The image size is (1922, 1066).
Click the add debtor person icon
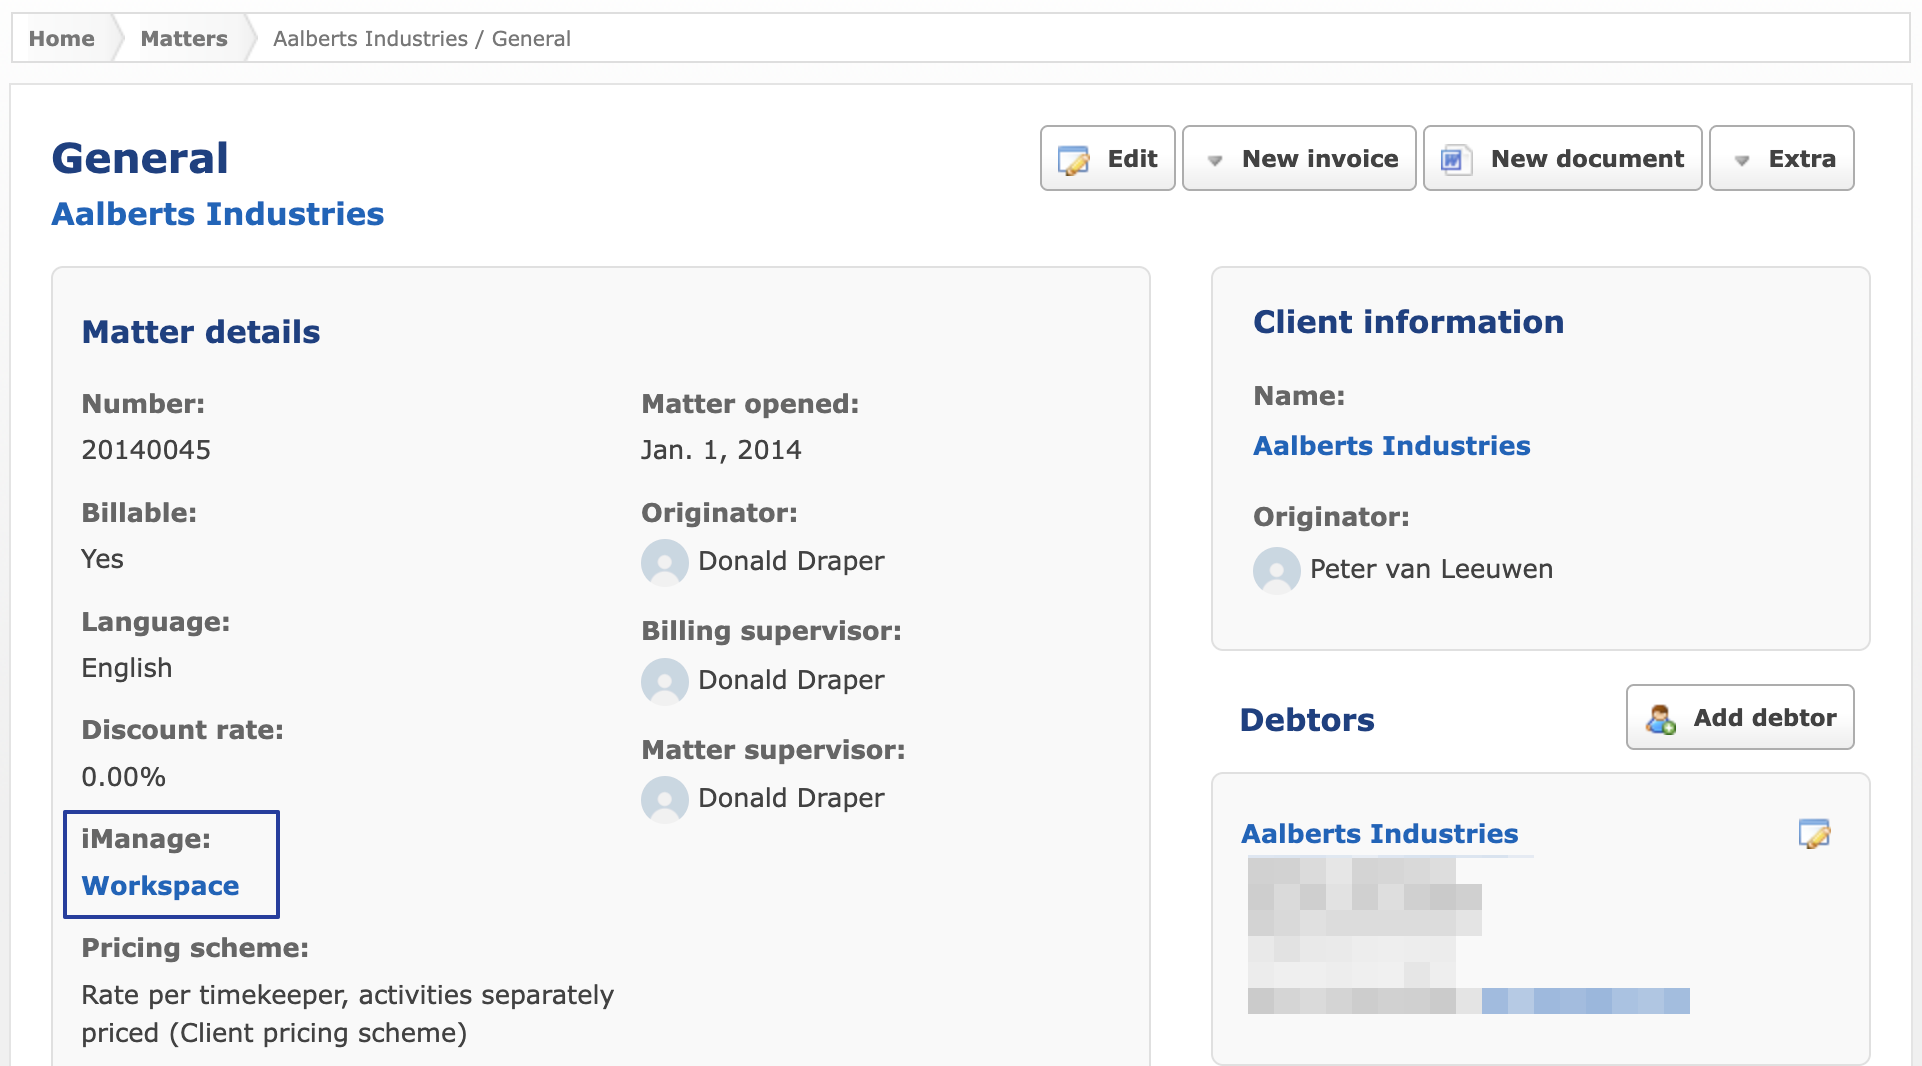point(1661,719)
